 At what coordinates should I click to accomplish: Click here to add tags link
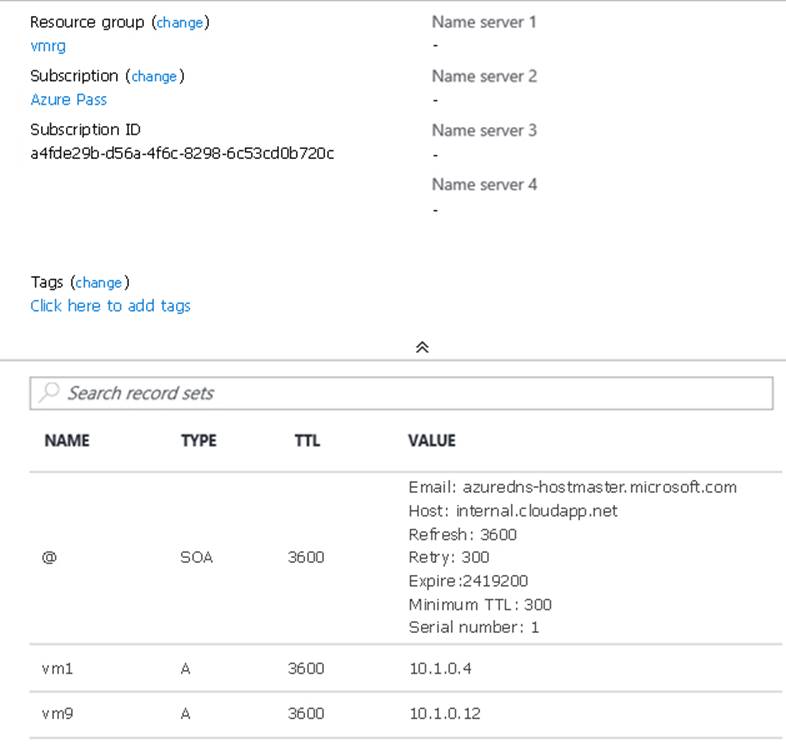point(110,306)
